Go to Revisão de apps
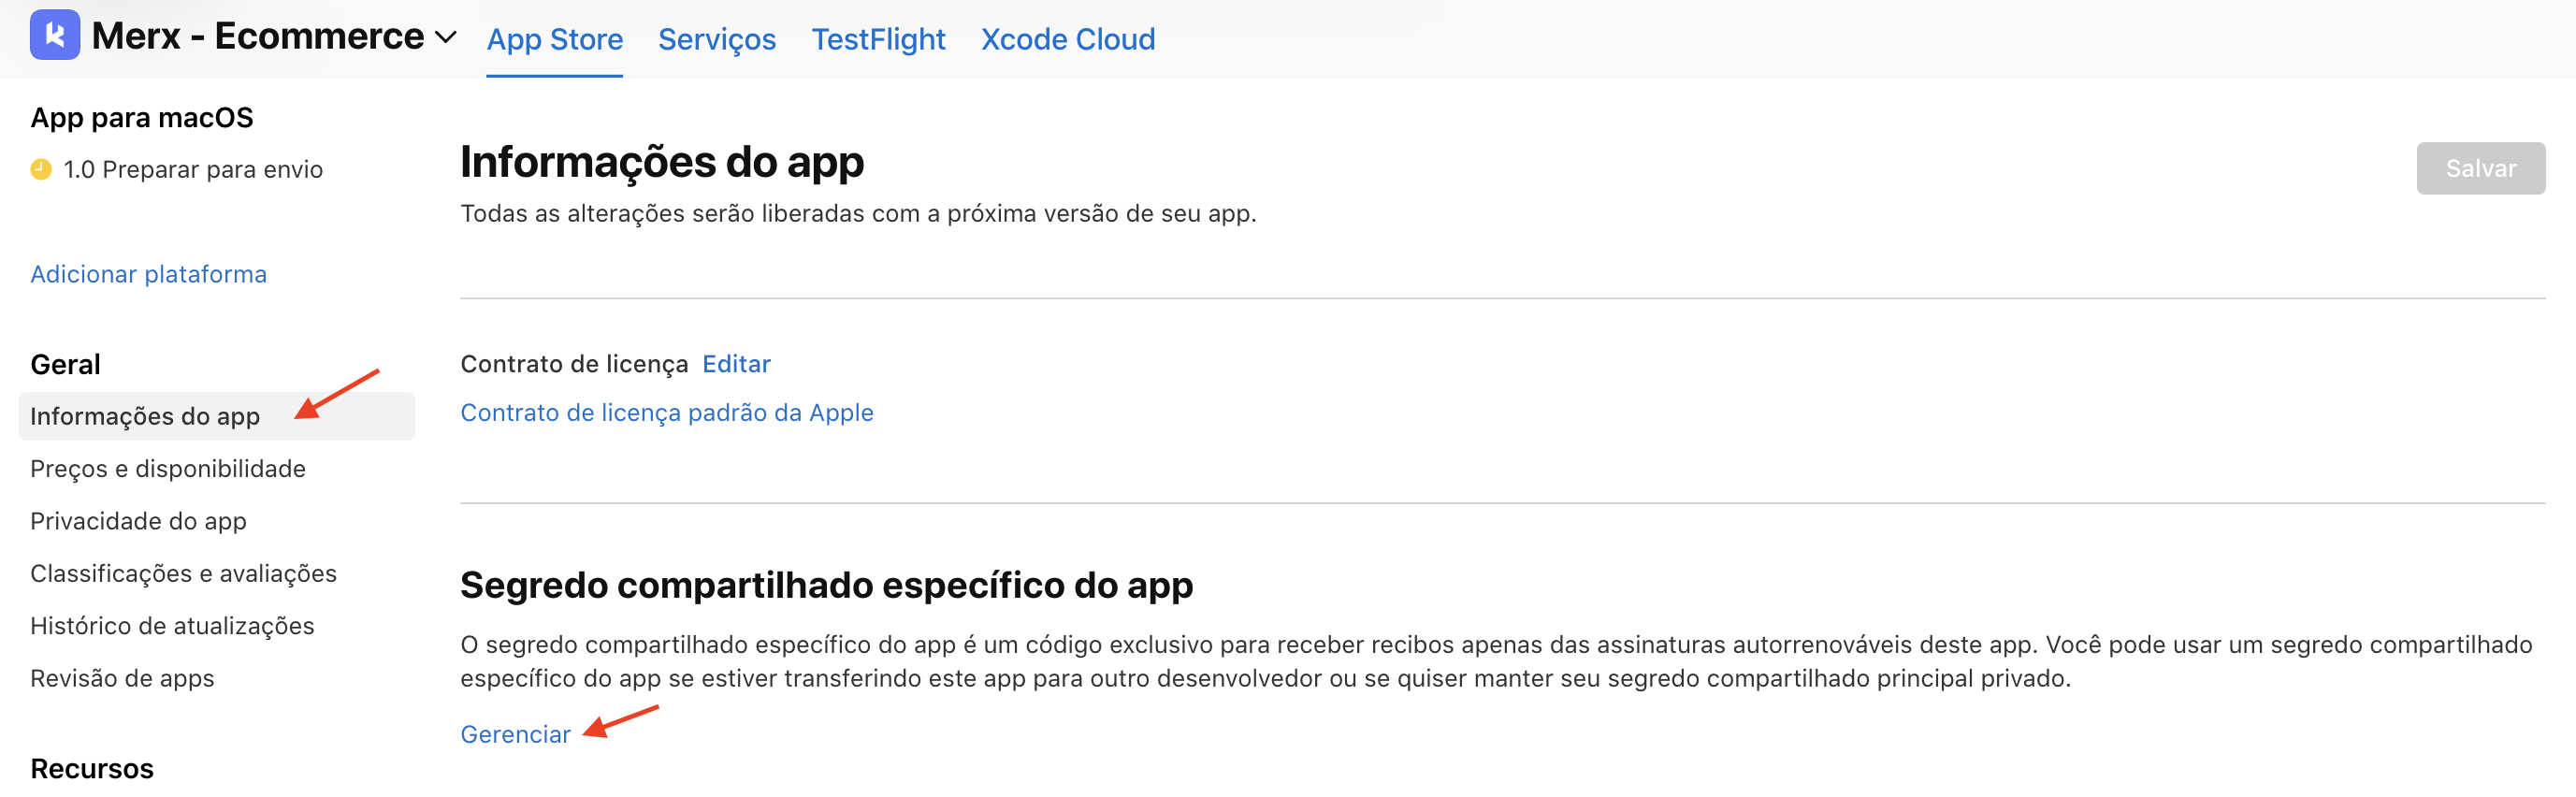2576x797 pixels. click(x=122, y=678)
